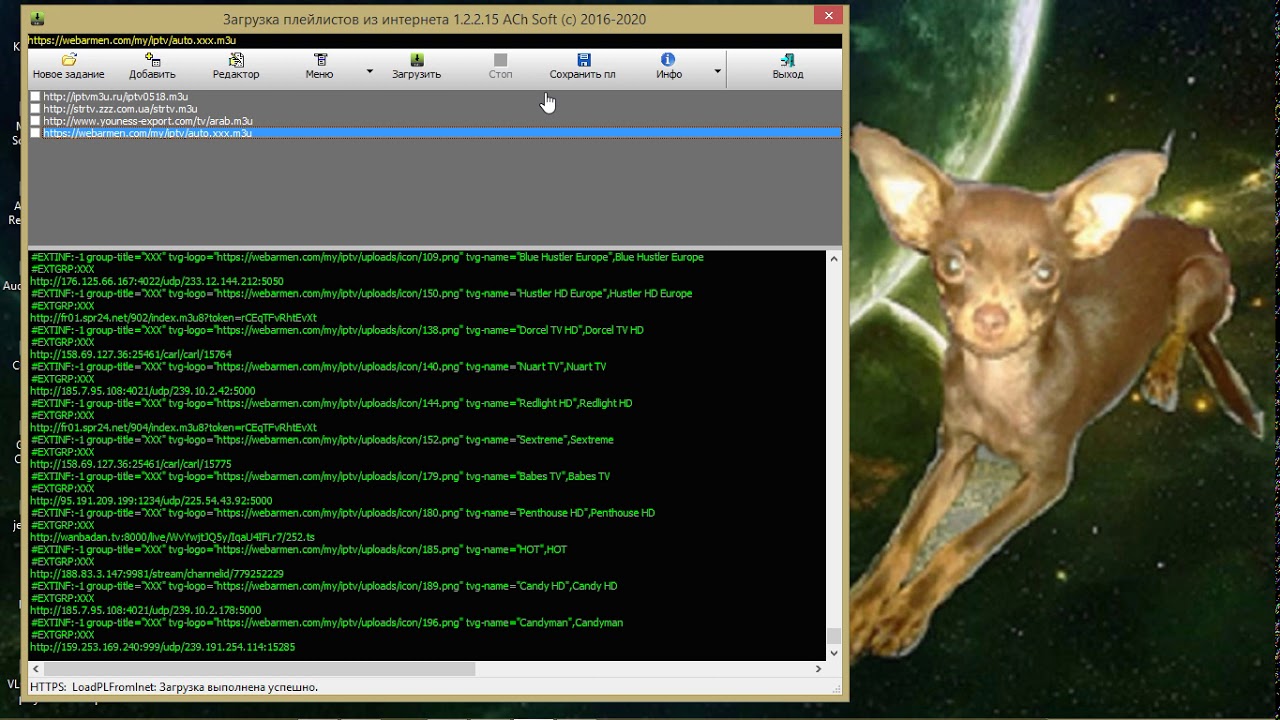The height and width of the screenshot is (720, 1280).
Task: Click the right arrow of the horizontal scrollbar
Action: pos(818,668)
